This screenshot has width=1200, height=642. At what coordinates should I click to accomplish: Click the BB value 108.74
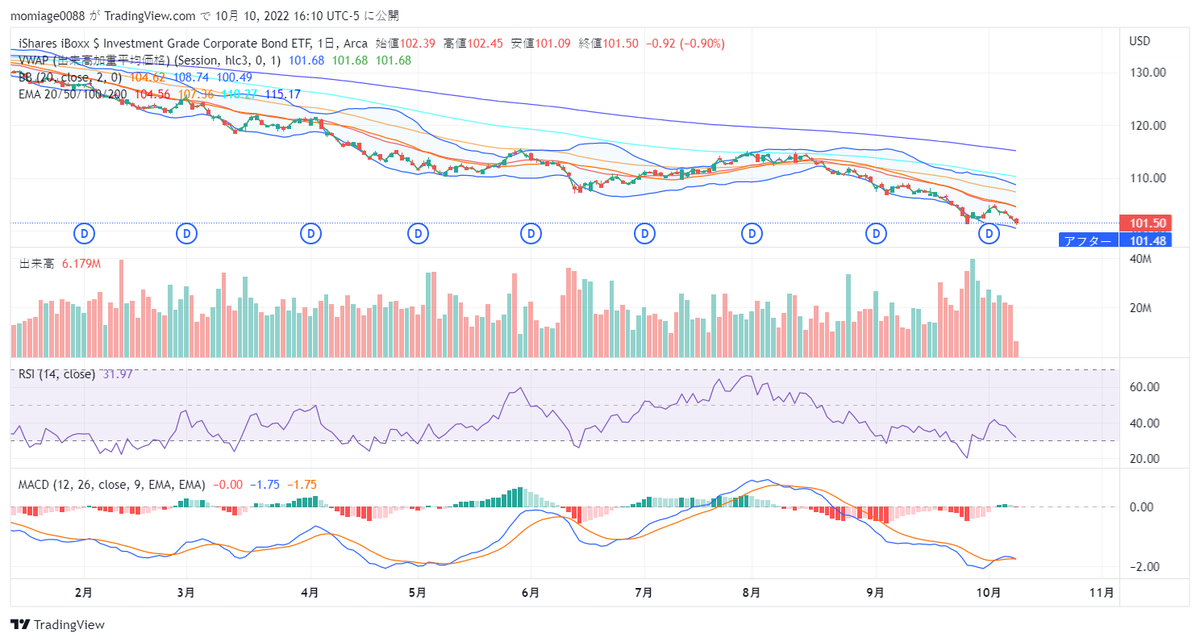(x=191, y=77)
